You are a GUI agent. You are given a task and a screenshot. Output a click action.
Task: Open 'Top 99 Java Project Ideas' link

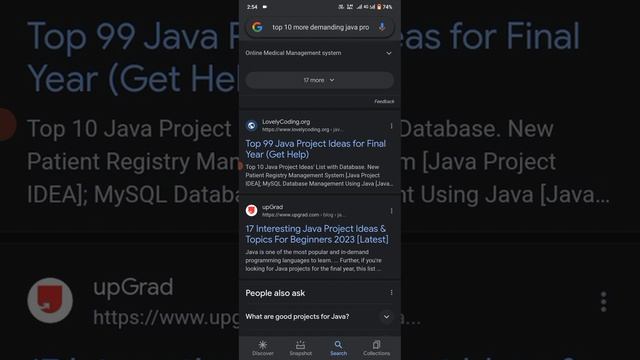[x=316, y=149]
